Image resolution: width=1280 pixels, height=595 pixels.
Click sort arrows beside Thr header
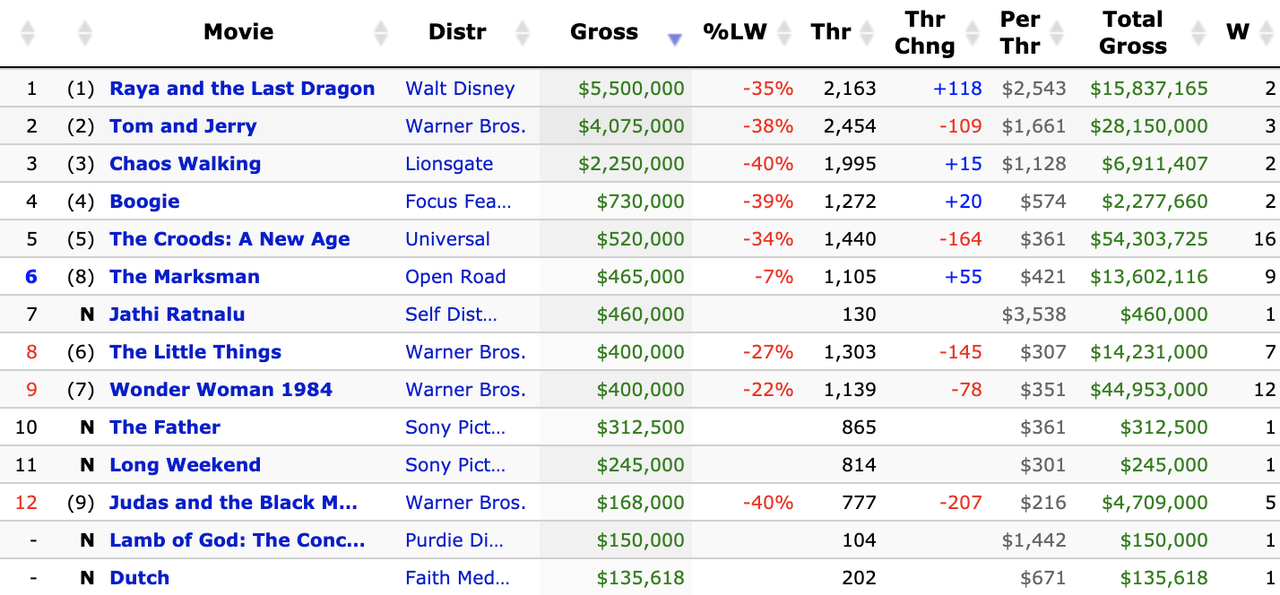[x=868, y=33]
